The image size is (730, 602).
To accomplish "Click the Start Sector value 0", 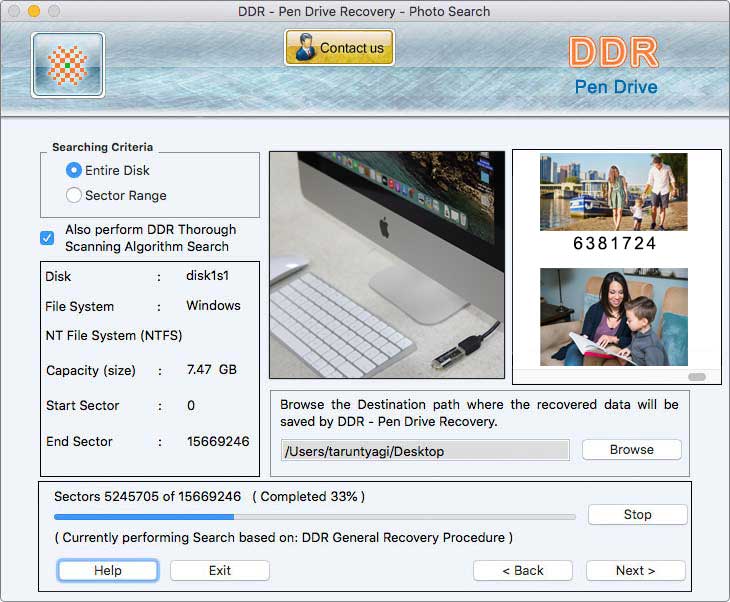I will (x=191, y=406).
